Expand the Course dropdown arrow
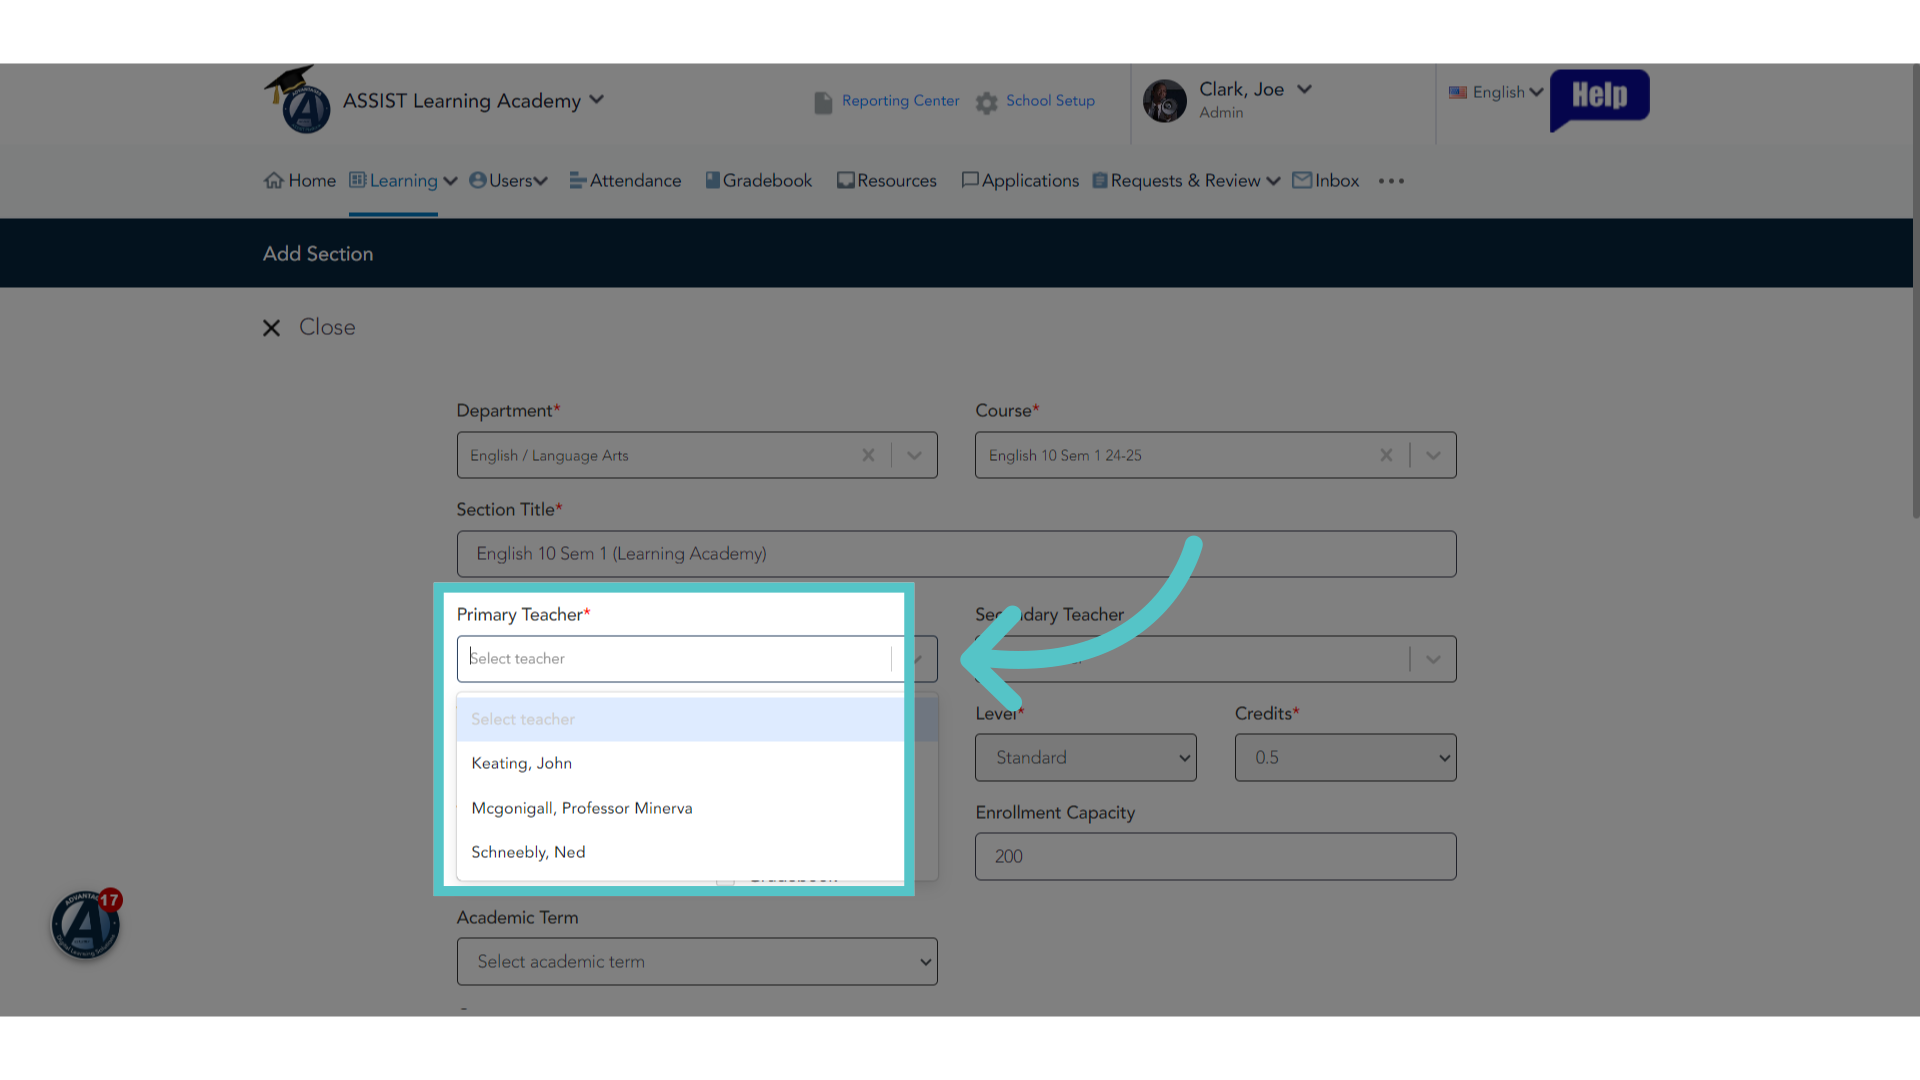The width and height of the screenshot is (1920, 1080). coord(1433,455)
